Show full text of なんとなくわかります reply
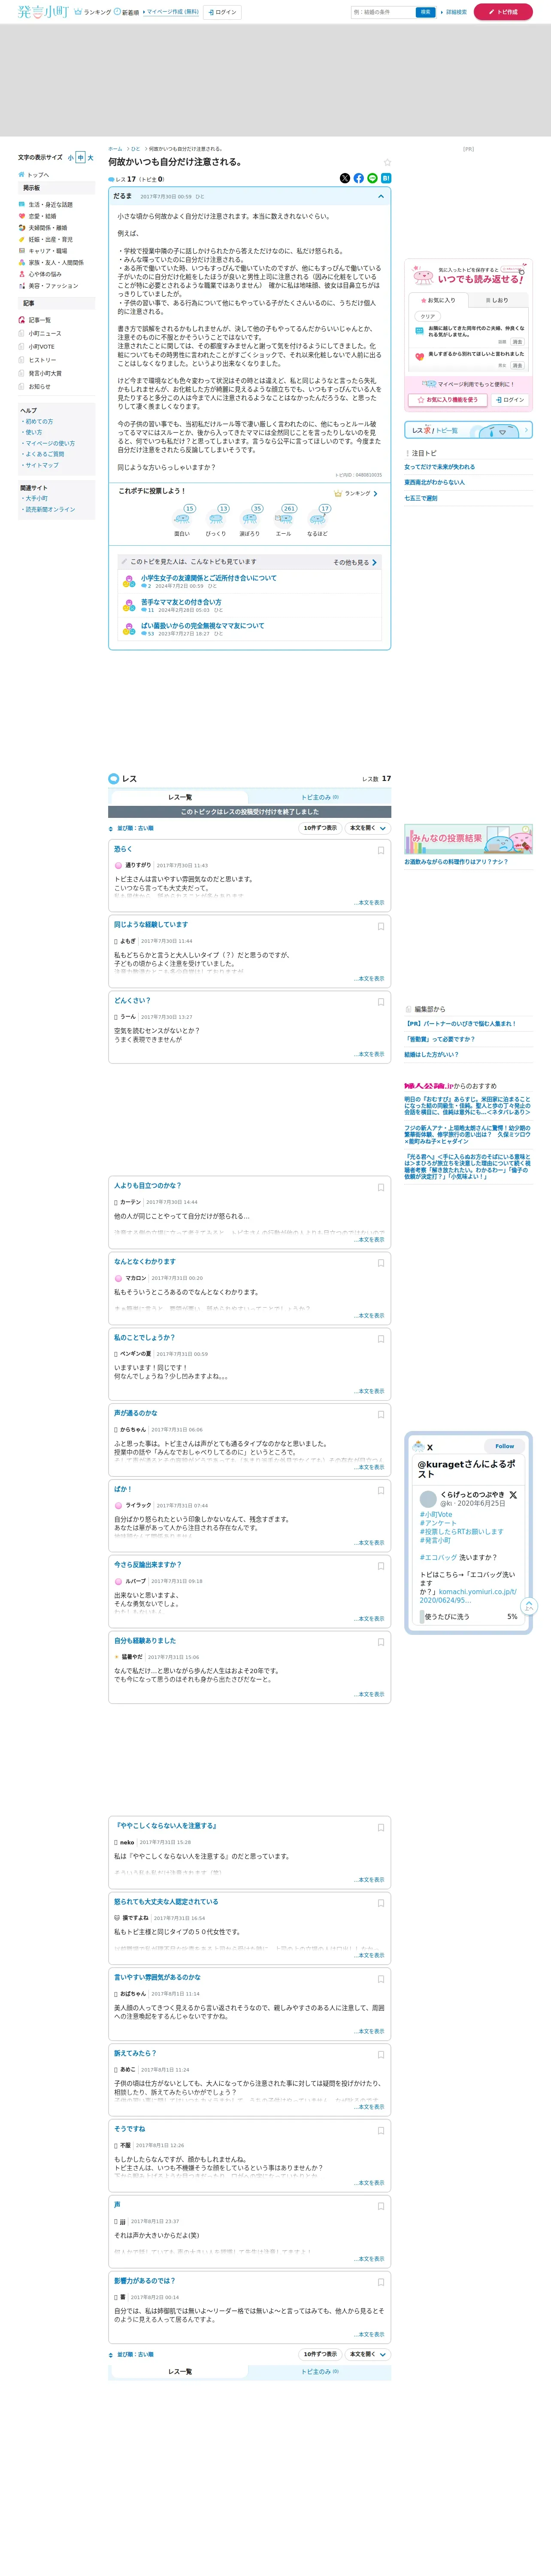The width and height of the screenshot is (551, 2576). tap(369, 1315)
